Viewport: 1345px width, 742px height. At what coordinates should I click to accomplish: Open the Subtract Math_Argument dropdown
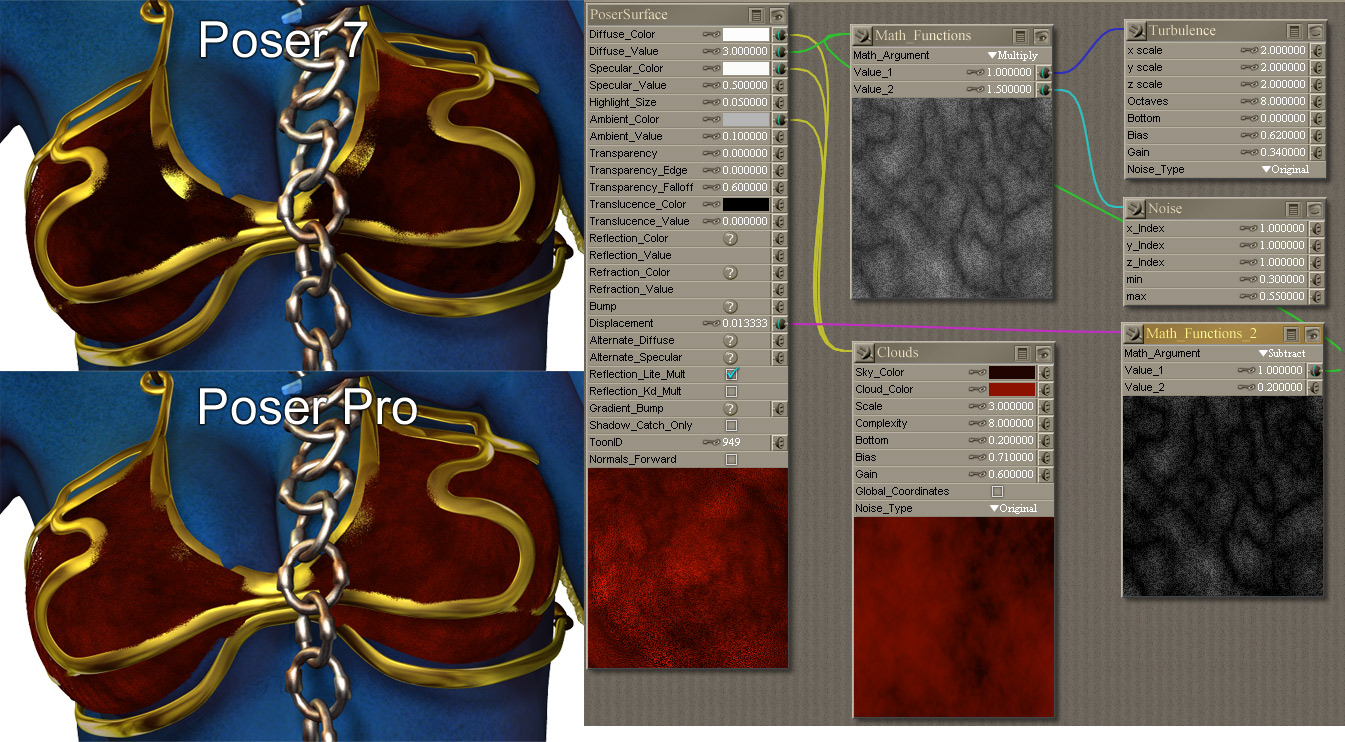pos(1281,353)
